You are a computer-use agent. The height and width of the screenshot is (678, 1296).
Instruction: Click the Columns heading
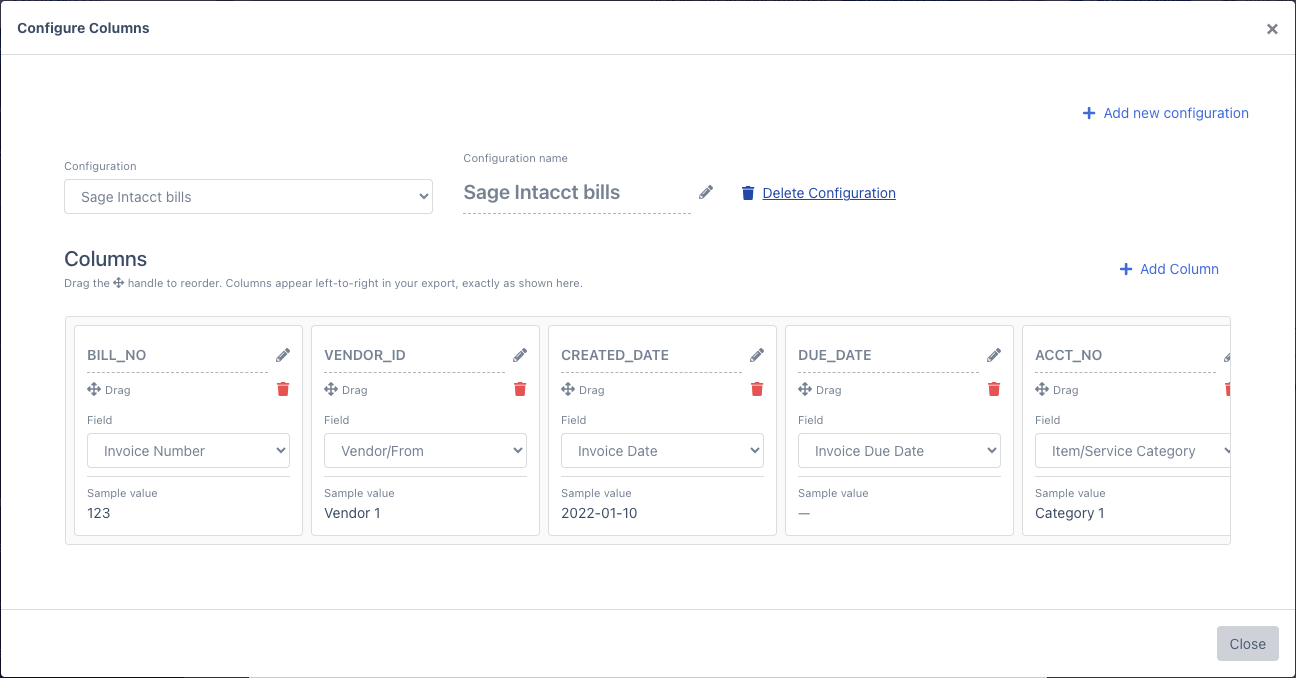106,259
